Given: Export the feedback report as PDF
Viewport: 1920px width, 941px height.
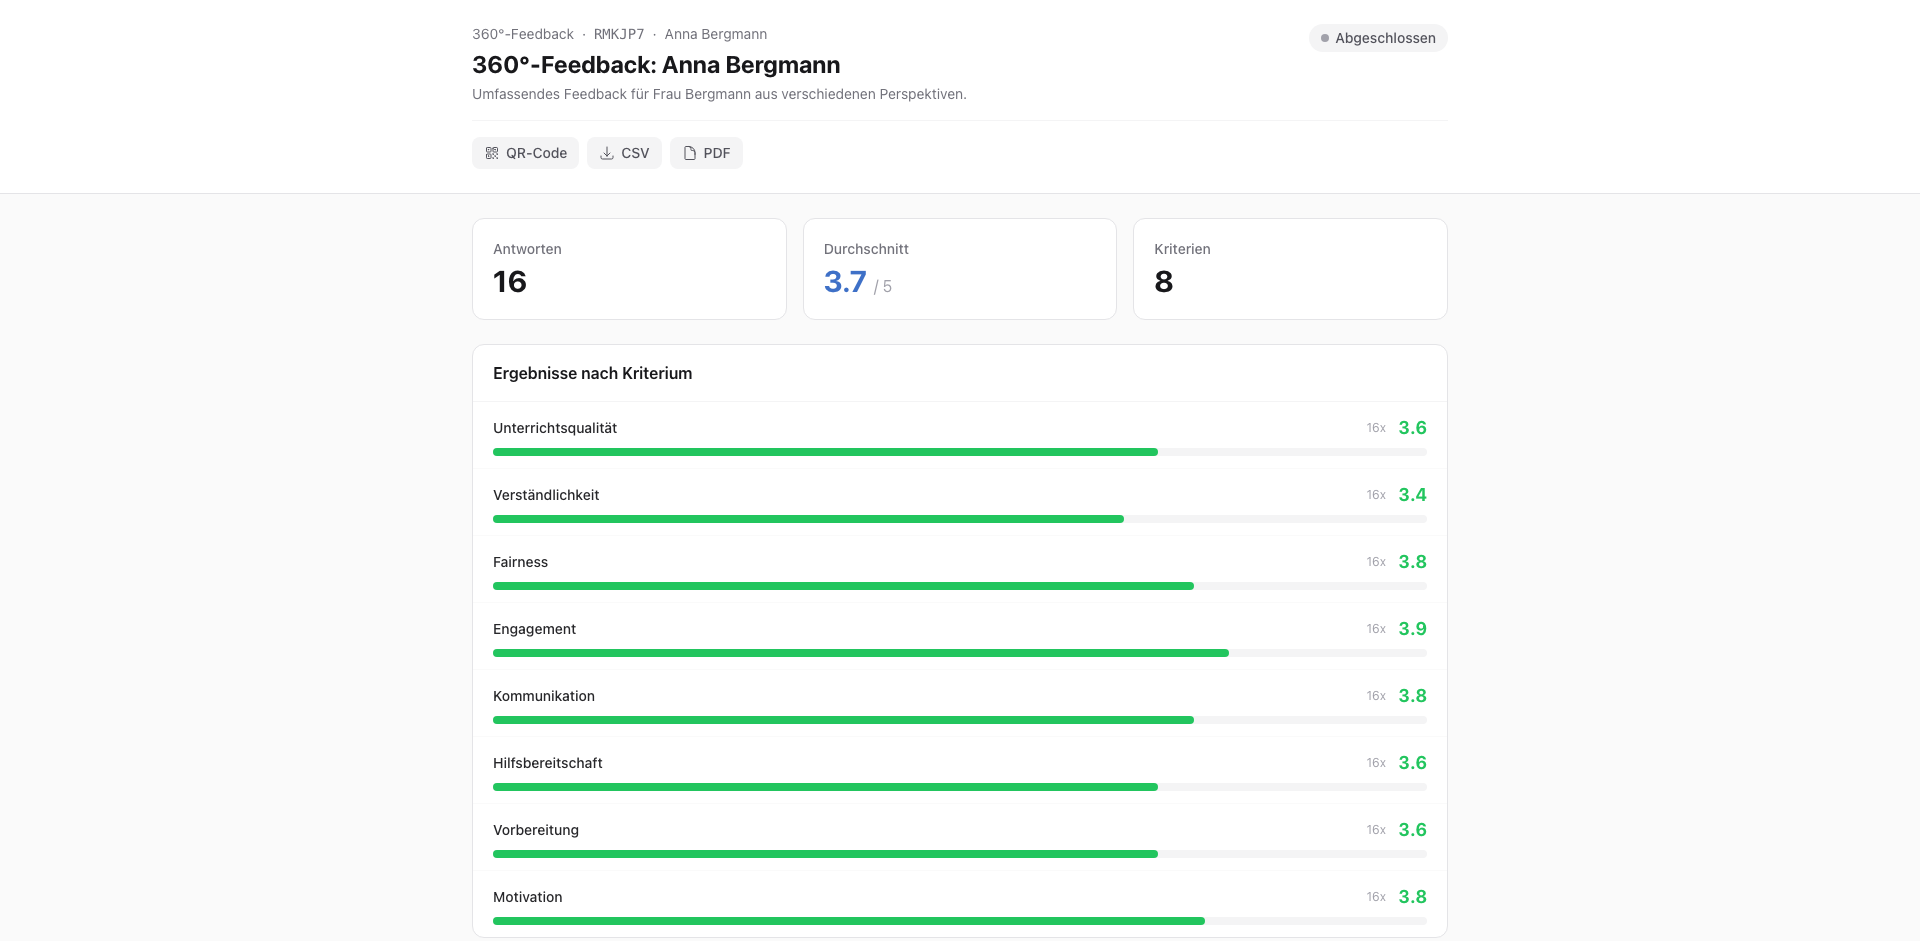Looking at the screenshot, I should tap(706, 153).
